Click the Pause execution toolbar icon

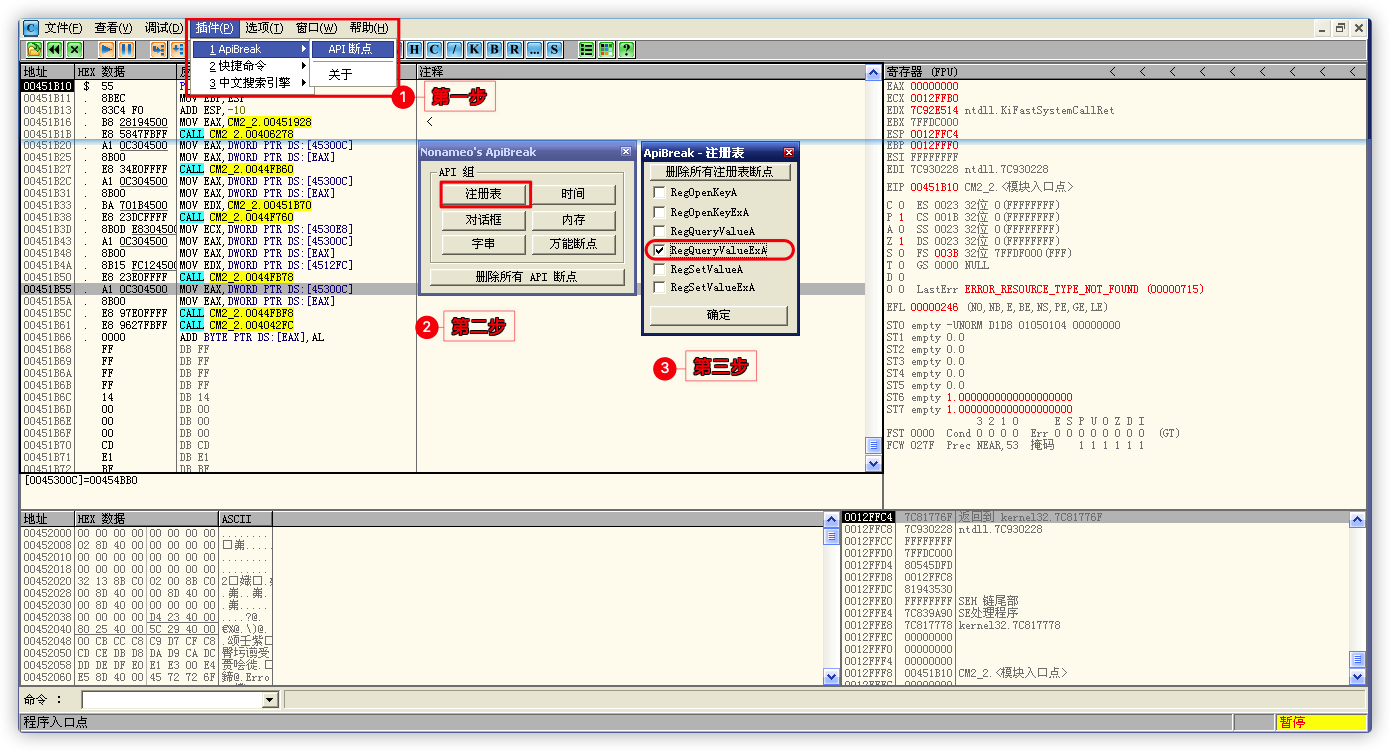127,49
